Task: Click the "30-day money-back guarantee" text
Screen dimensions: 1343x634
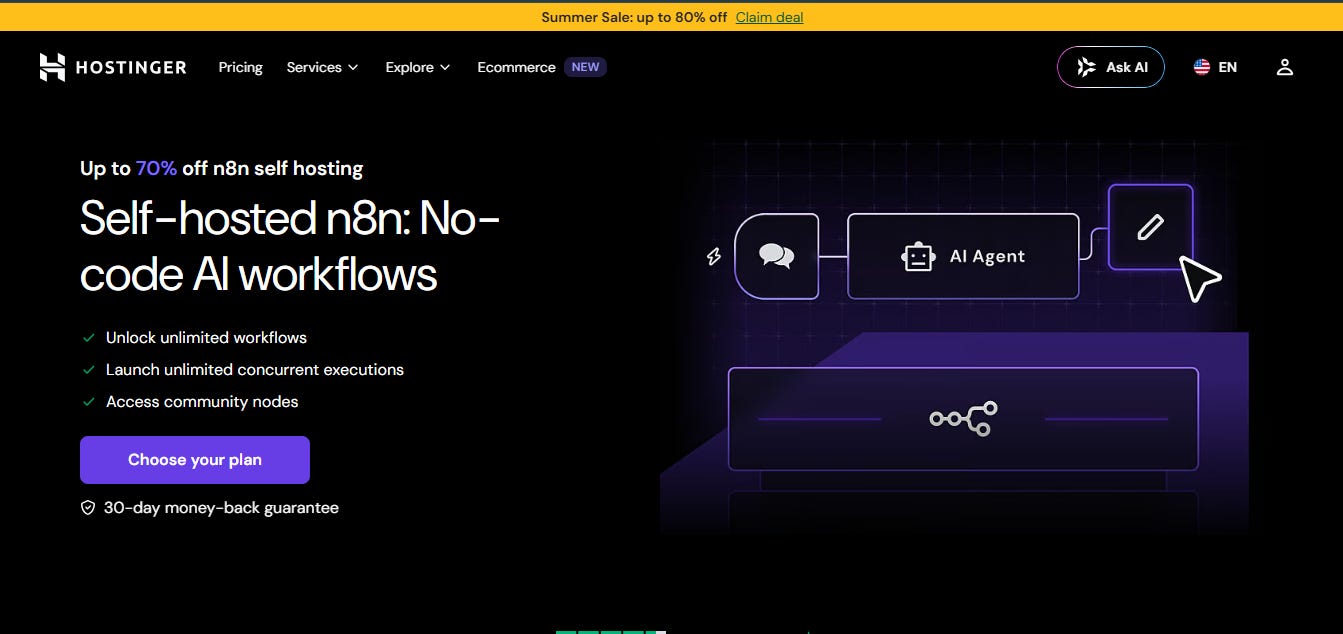Action: tap(221, 508)
